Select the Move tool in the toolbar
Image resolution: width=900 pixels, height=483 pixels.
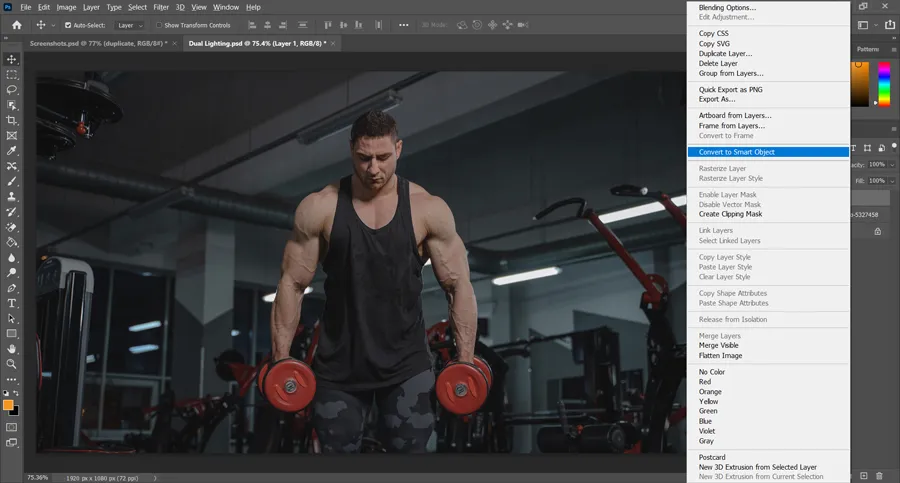pyautogui.click(x=12, y=59)
